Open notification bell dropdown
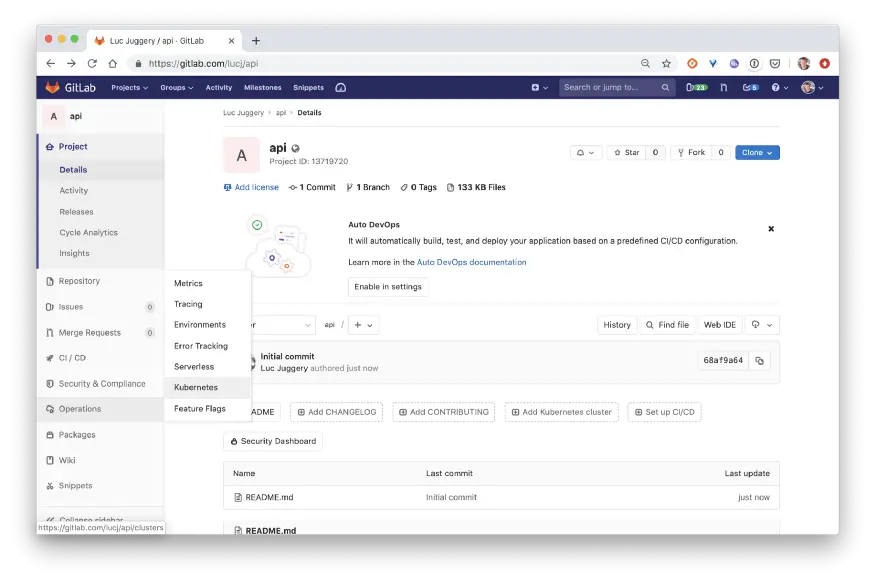875x582 pixels. coord(585,152)
